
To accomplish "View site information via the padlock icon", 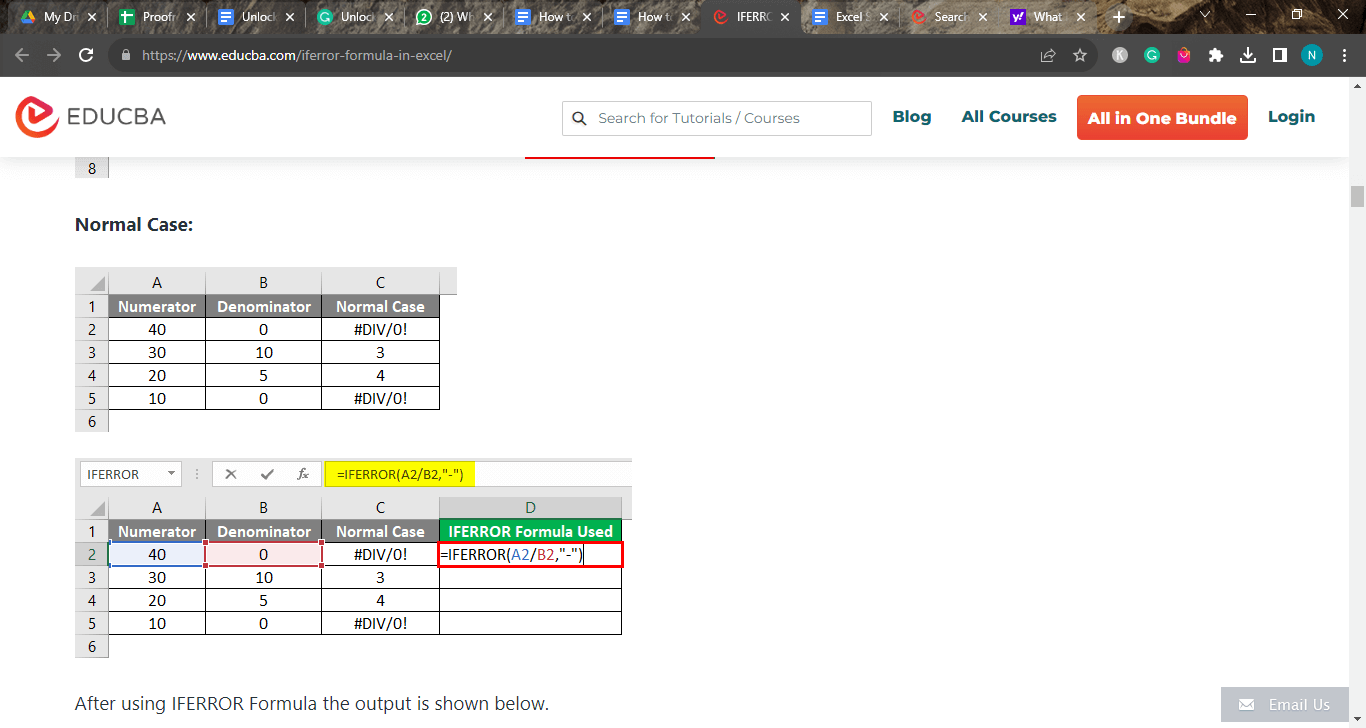I will 126,55.
